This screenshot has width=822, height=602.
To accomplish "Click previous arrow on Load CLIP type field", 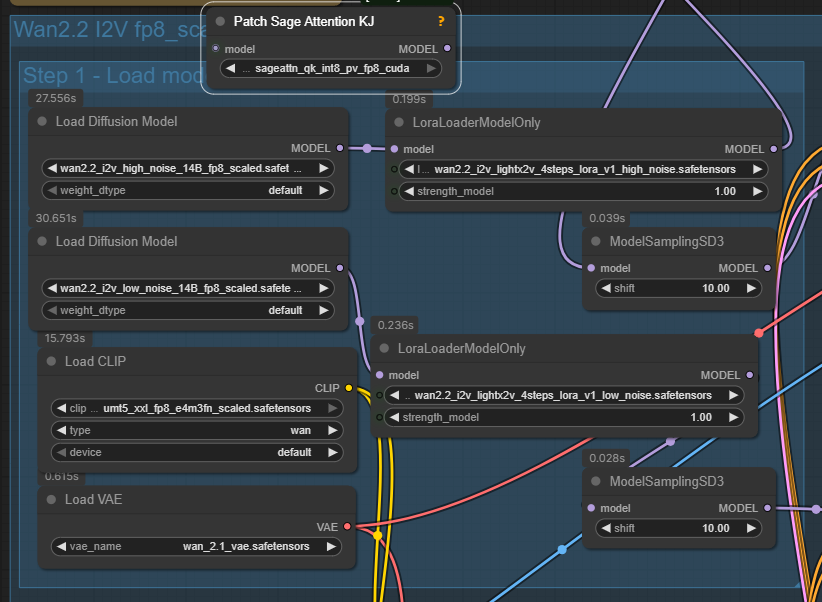I will pos(61,431).
